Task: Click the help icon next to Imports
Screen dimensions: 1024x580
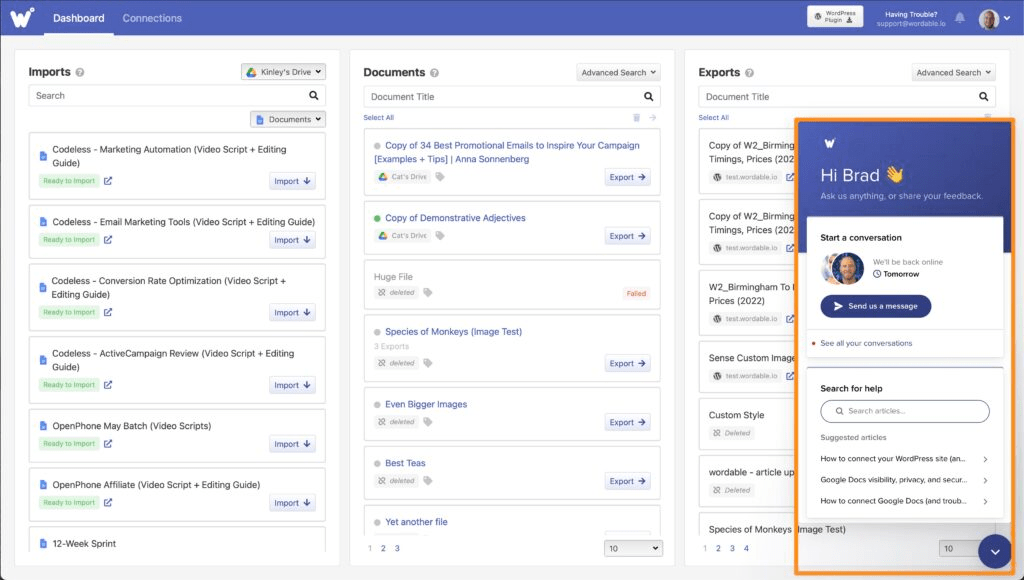Action: (80, 73)
